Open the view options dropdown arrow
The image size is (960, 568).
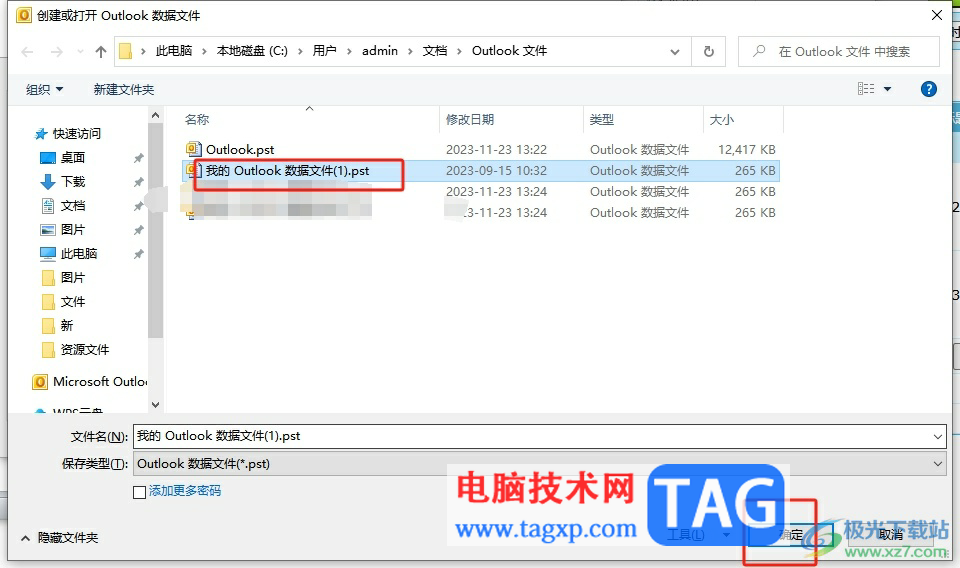point(887,89)
